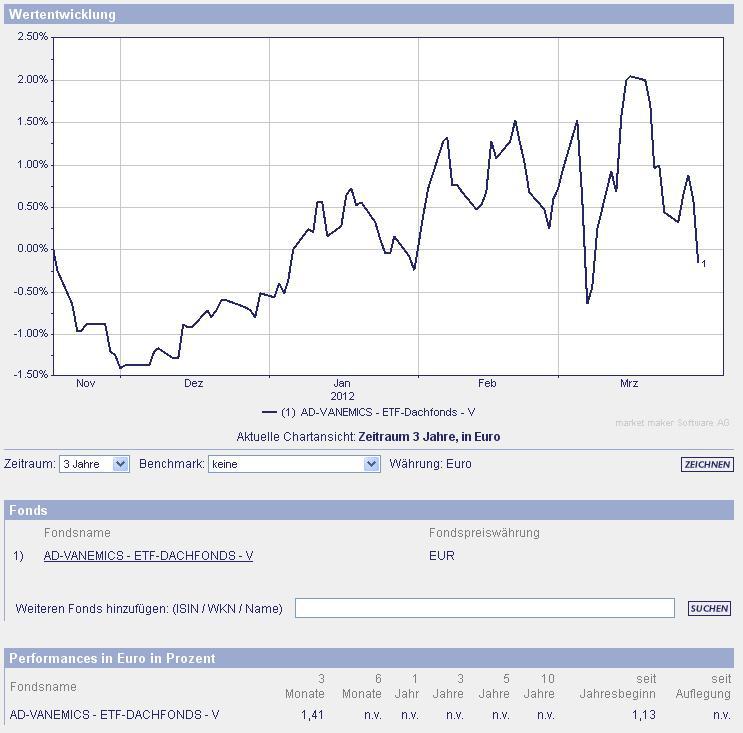743x733 pixels.
Task: Click the 10 Jahre column header
Action: pos(539,686)
